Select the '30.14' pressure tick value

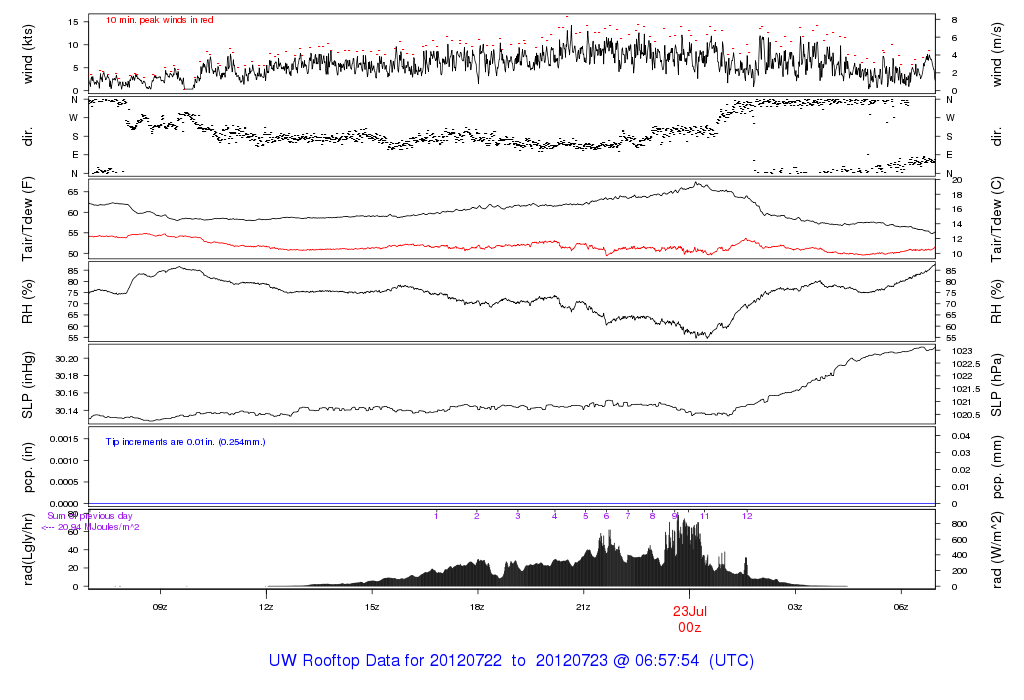coord(67,411)
